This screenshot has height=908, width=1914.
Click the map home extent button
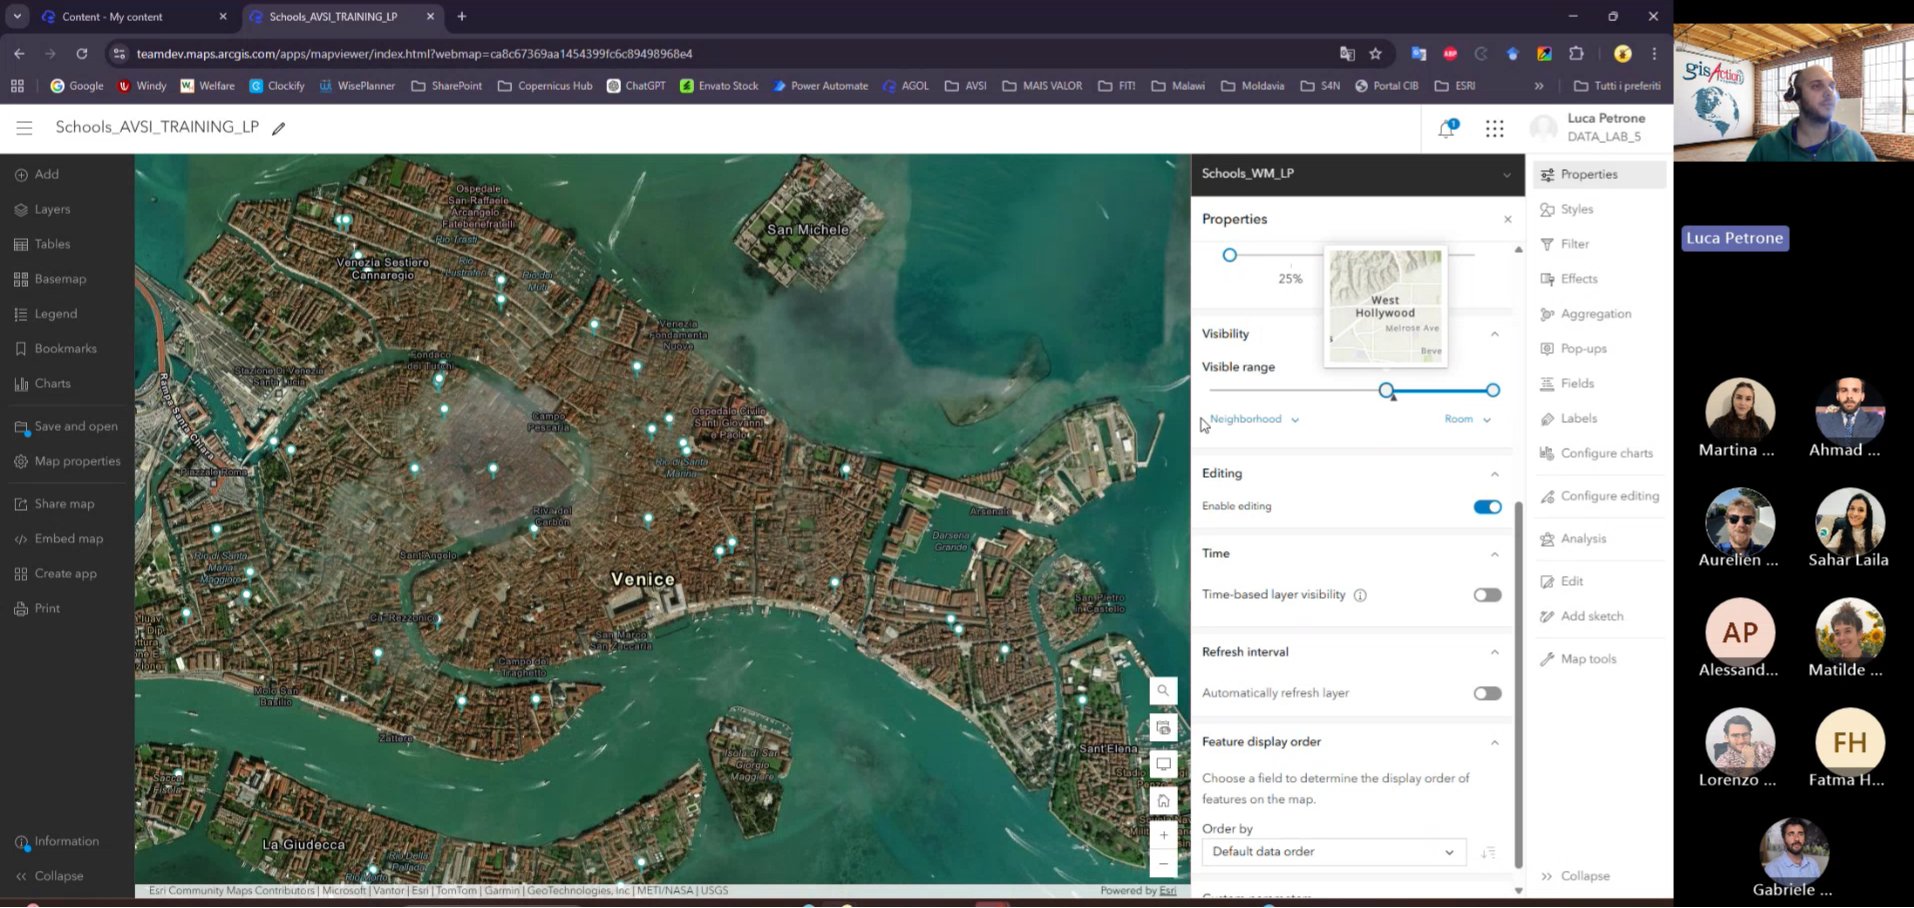(1163, 801)
